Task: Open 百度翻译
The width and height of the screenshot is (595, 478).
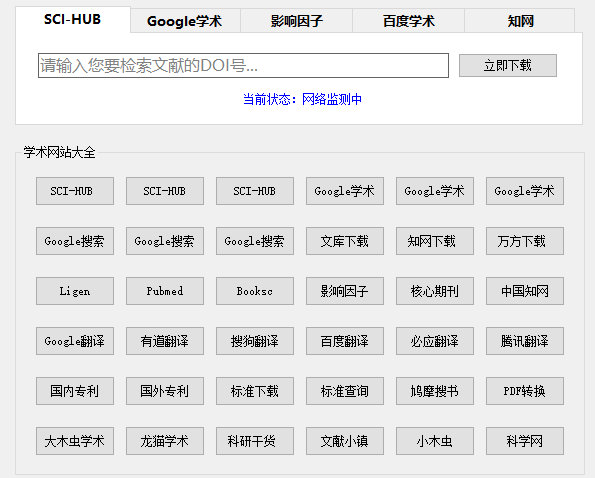Action: click(345, 341)
